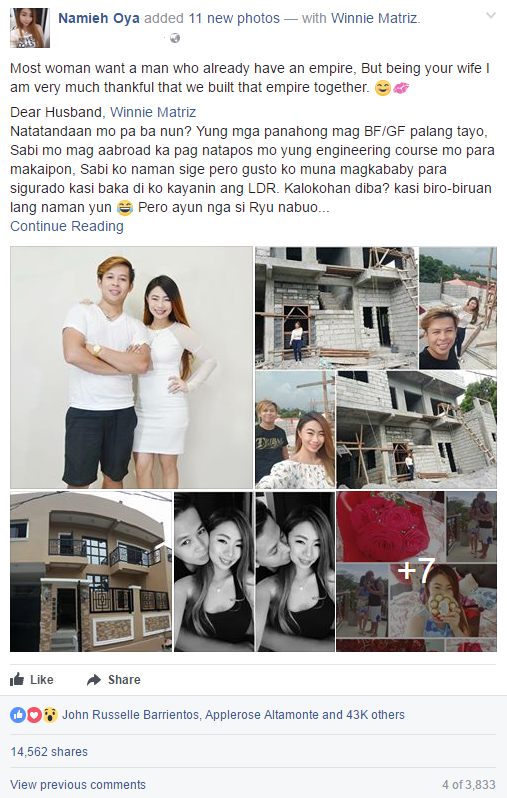Open the 14,562 shares list

click(49, 752)
